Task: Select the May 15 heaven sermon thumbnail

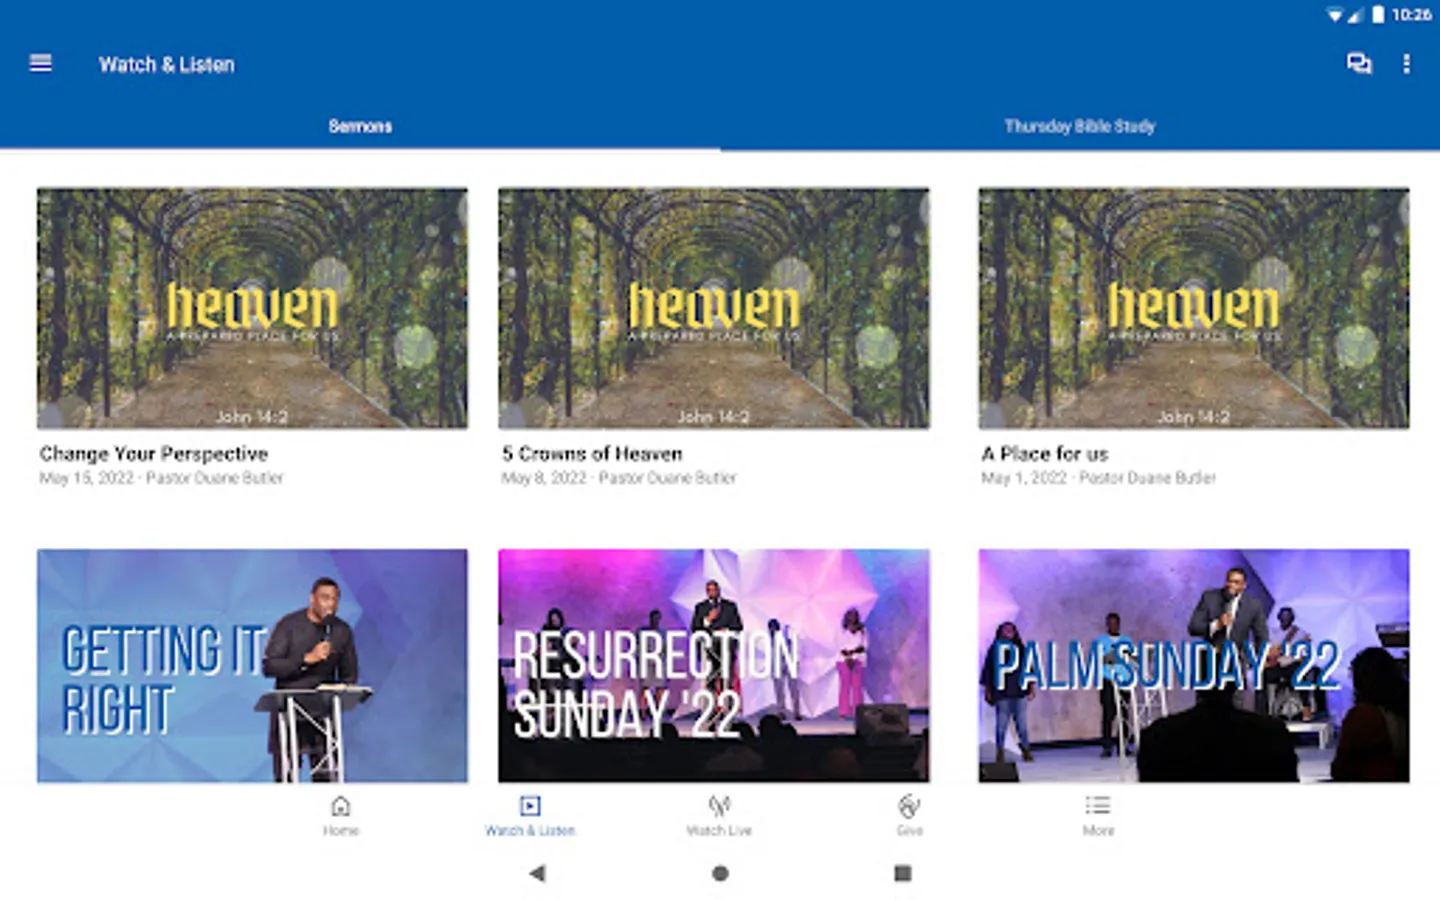Action: coord(252,308)
